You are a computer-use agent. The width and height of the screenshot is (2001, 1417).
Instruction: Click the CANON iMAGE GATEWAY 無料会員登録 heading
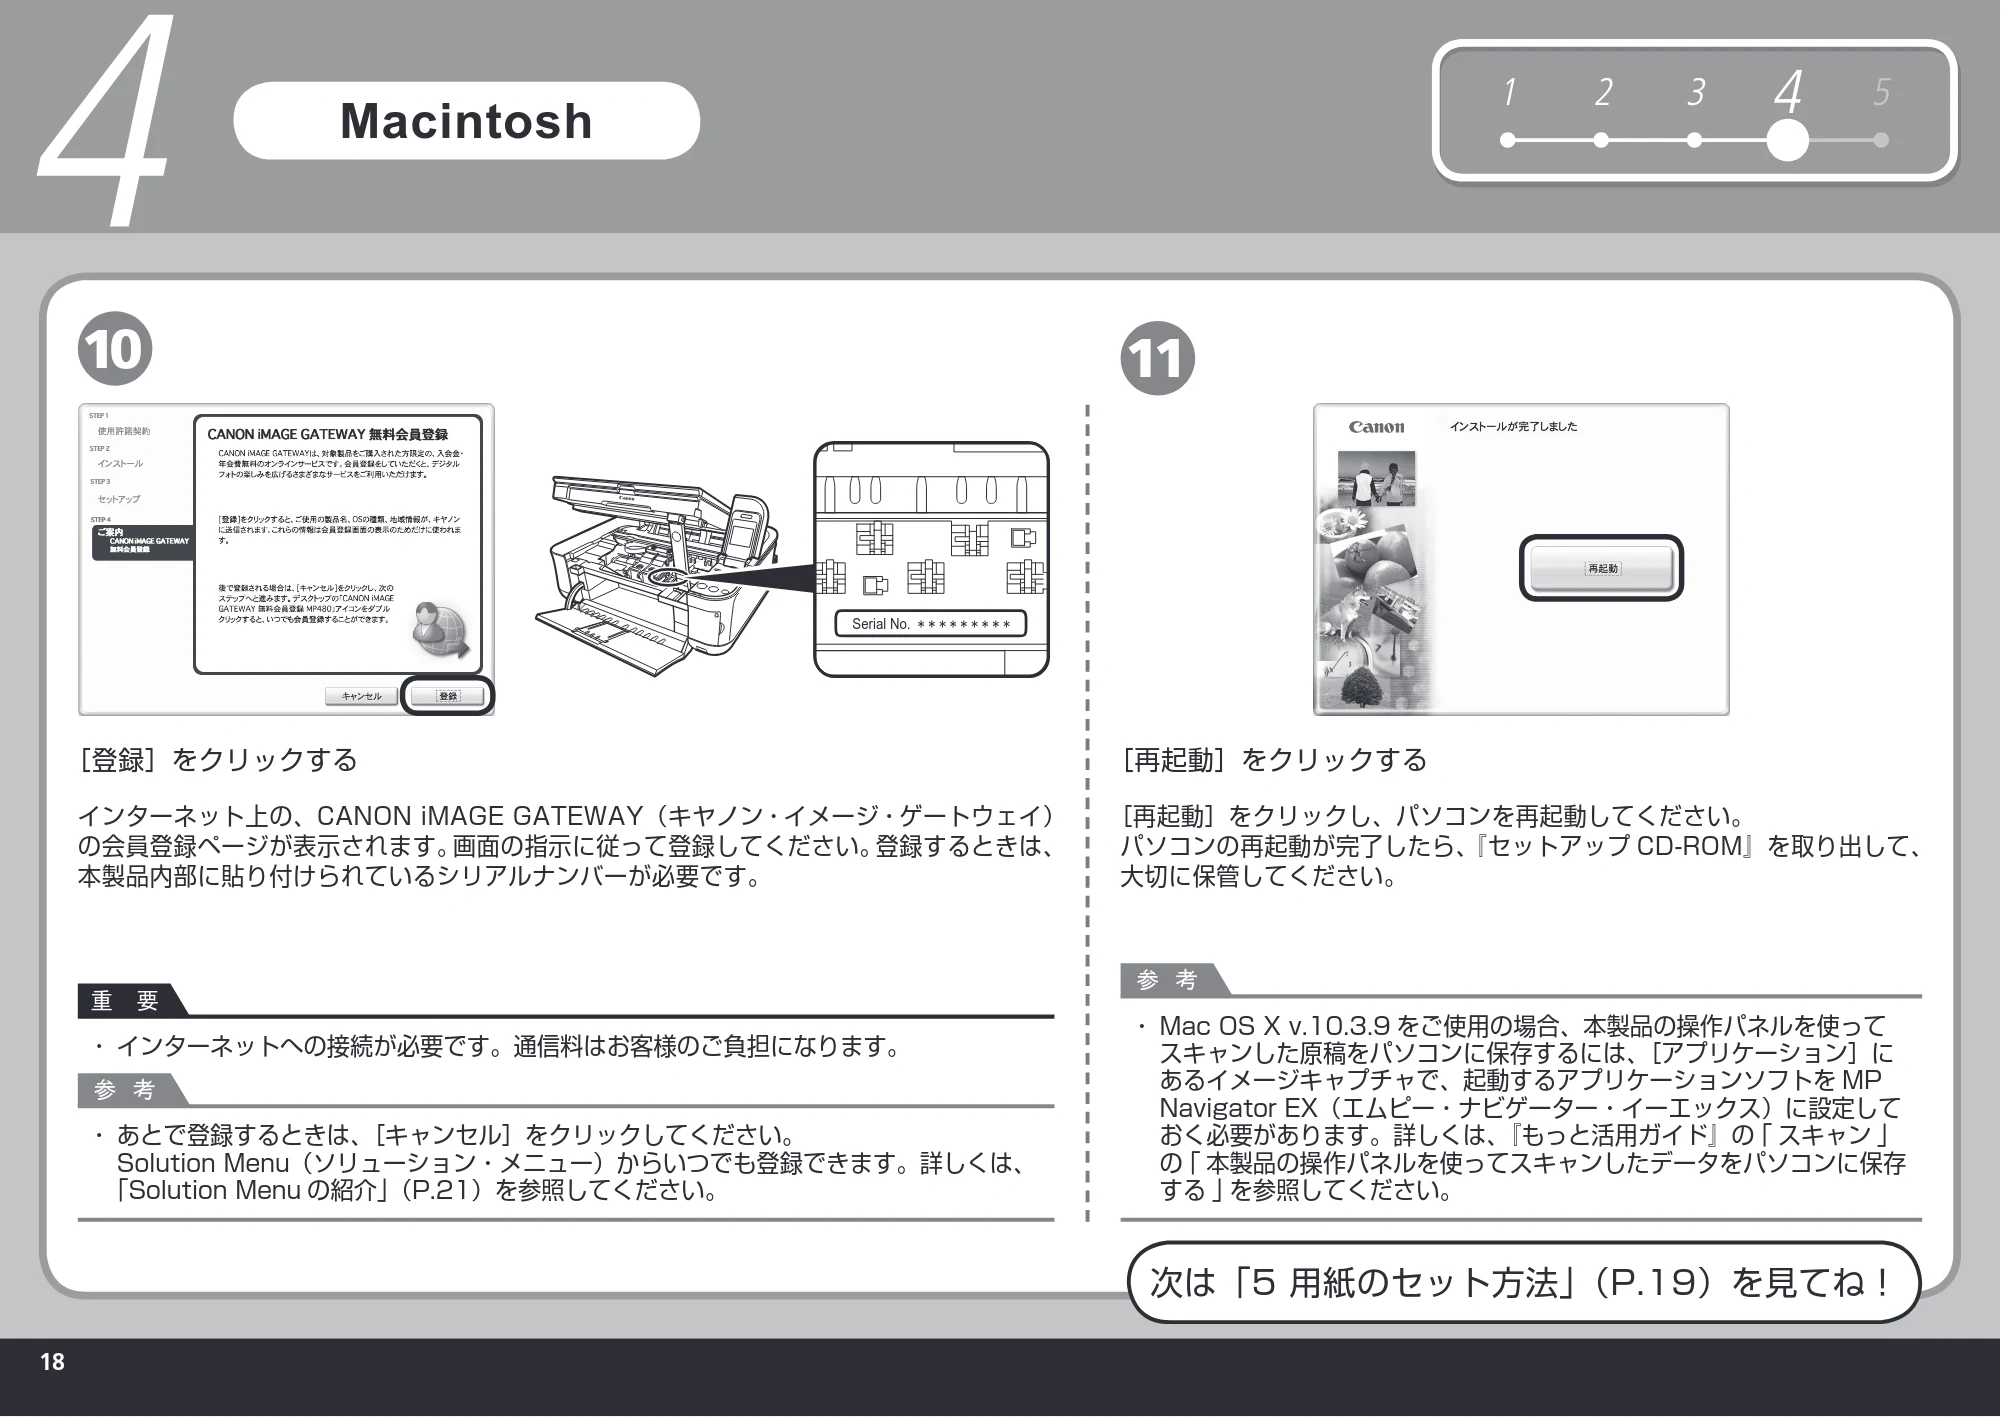[x=327, y=434]
